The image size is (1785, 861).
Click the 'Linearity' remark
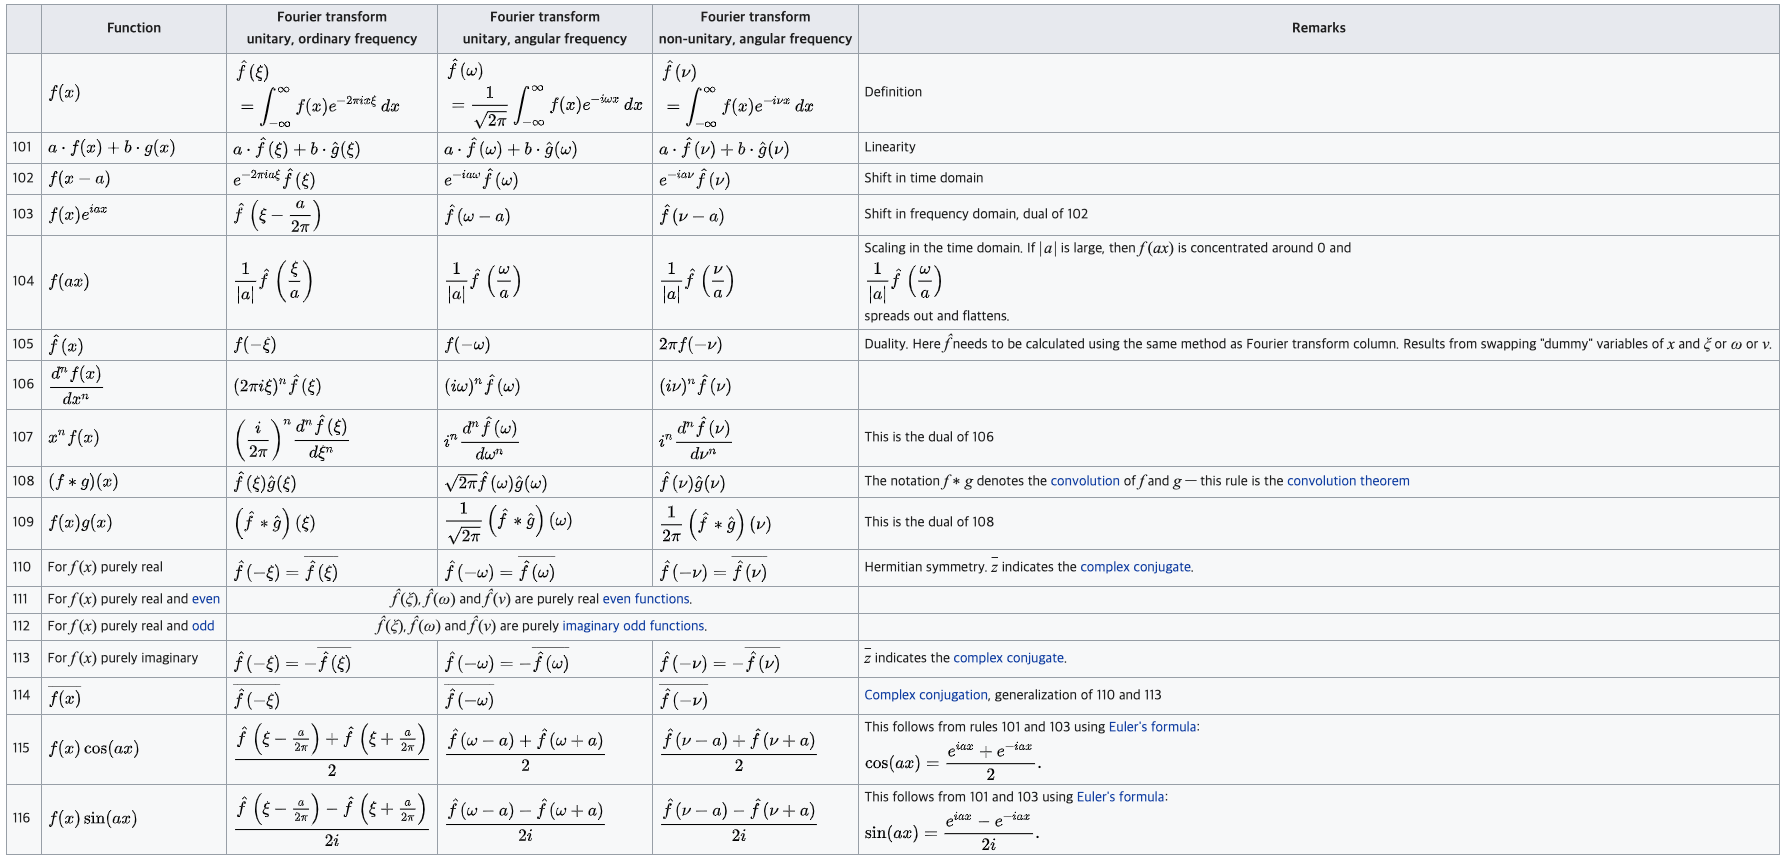[x=890, y=147]
